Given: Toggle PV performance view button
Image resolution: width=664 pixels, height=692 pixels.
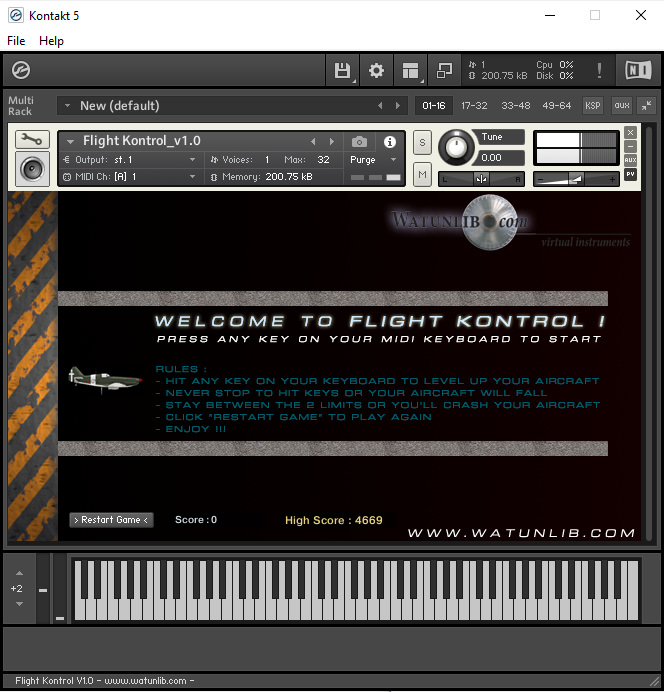Looking at the screenshot, I should click(630, 174).
